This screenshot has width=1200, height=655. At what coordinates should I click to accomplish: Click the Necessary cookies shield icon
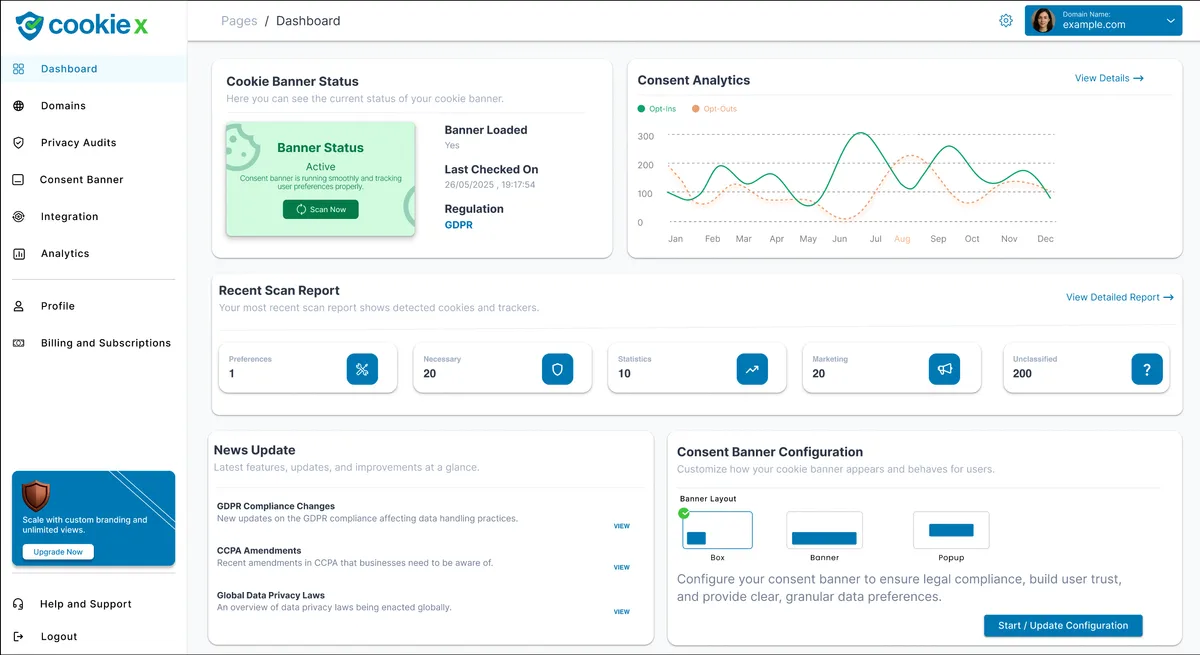tap(557, 369)
